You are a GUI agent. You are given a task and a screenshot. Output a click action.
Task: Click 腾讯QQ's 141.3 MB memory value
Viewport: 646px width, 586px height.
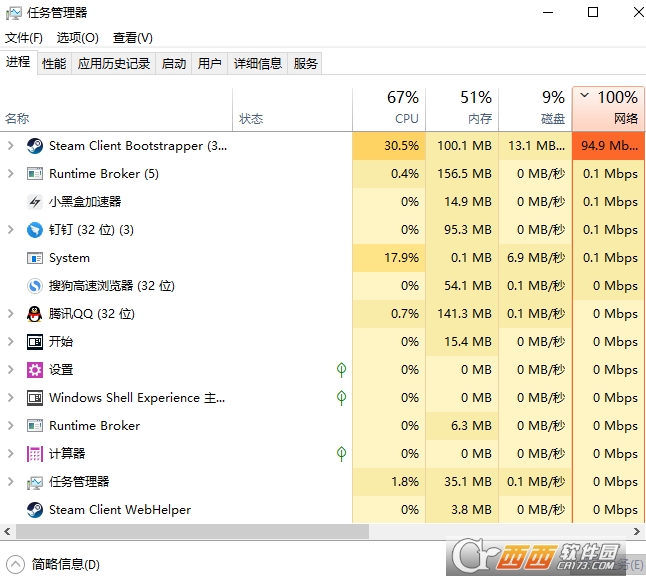[464, 314]
